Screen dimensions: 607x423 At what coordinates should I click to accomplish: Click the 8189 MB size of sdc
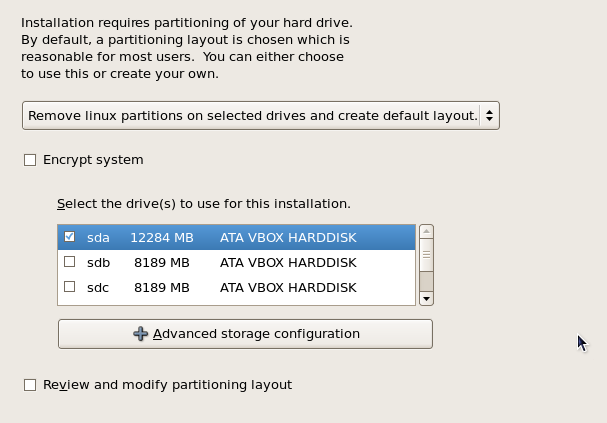pyautogui.click(x=161, y=287)
